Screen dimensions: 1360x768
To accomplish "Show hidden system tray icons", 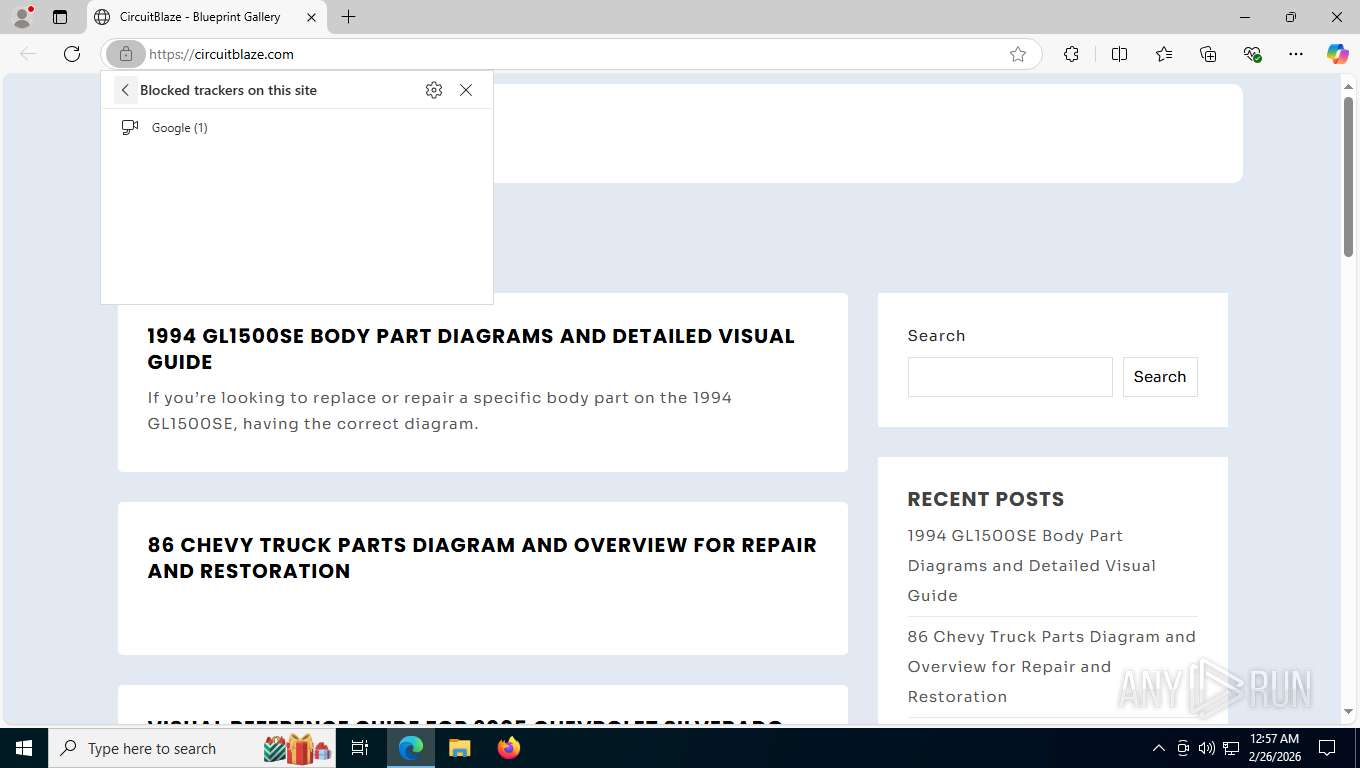I will [x=1159, y=748].
